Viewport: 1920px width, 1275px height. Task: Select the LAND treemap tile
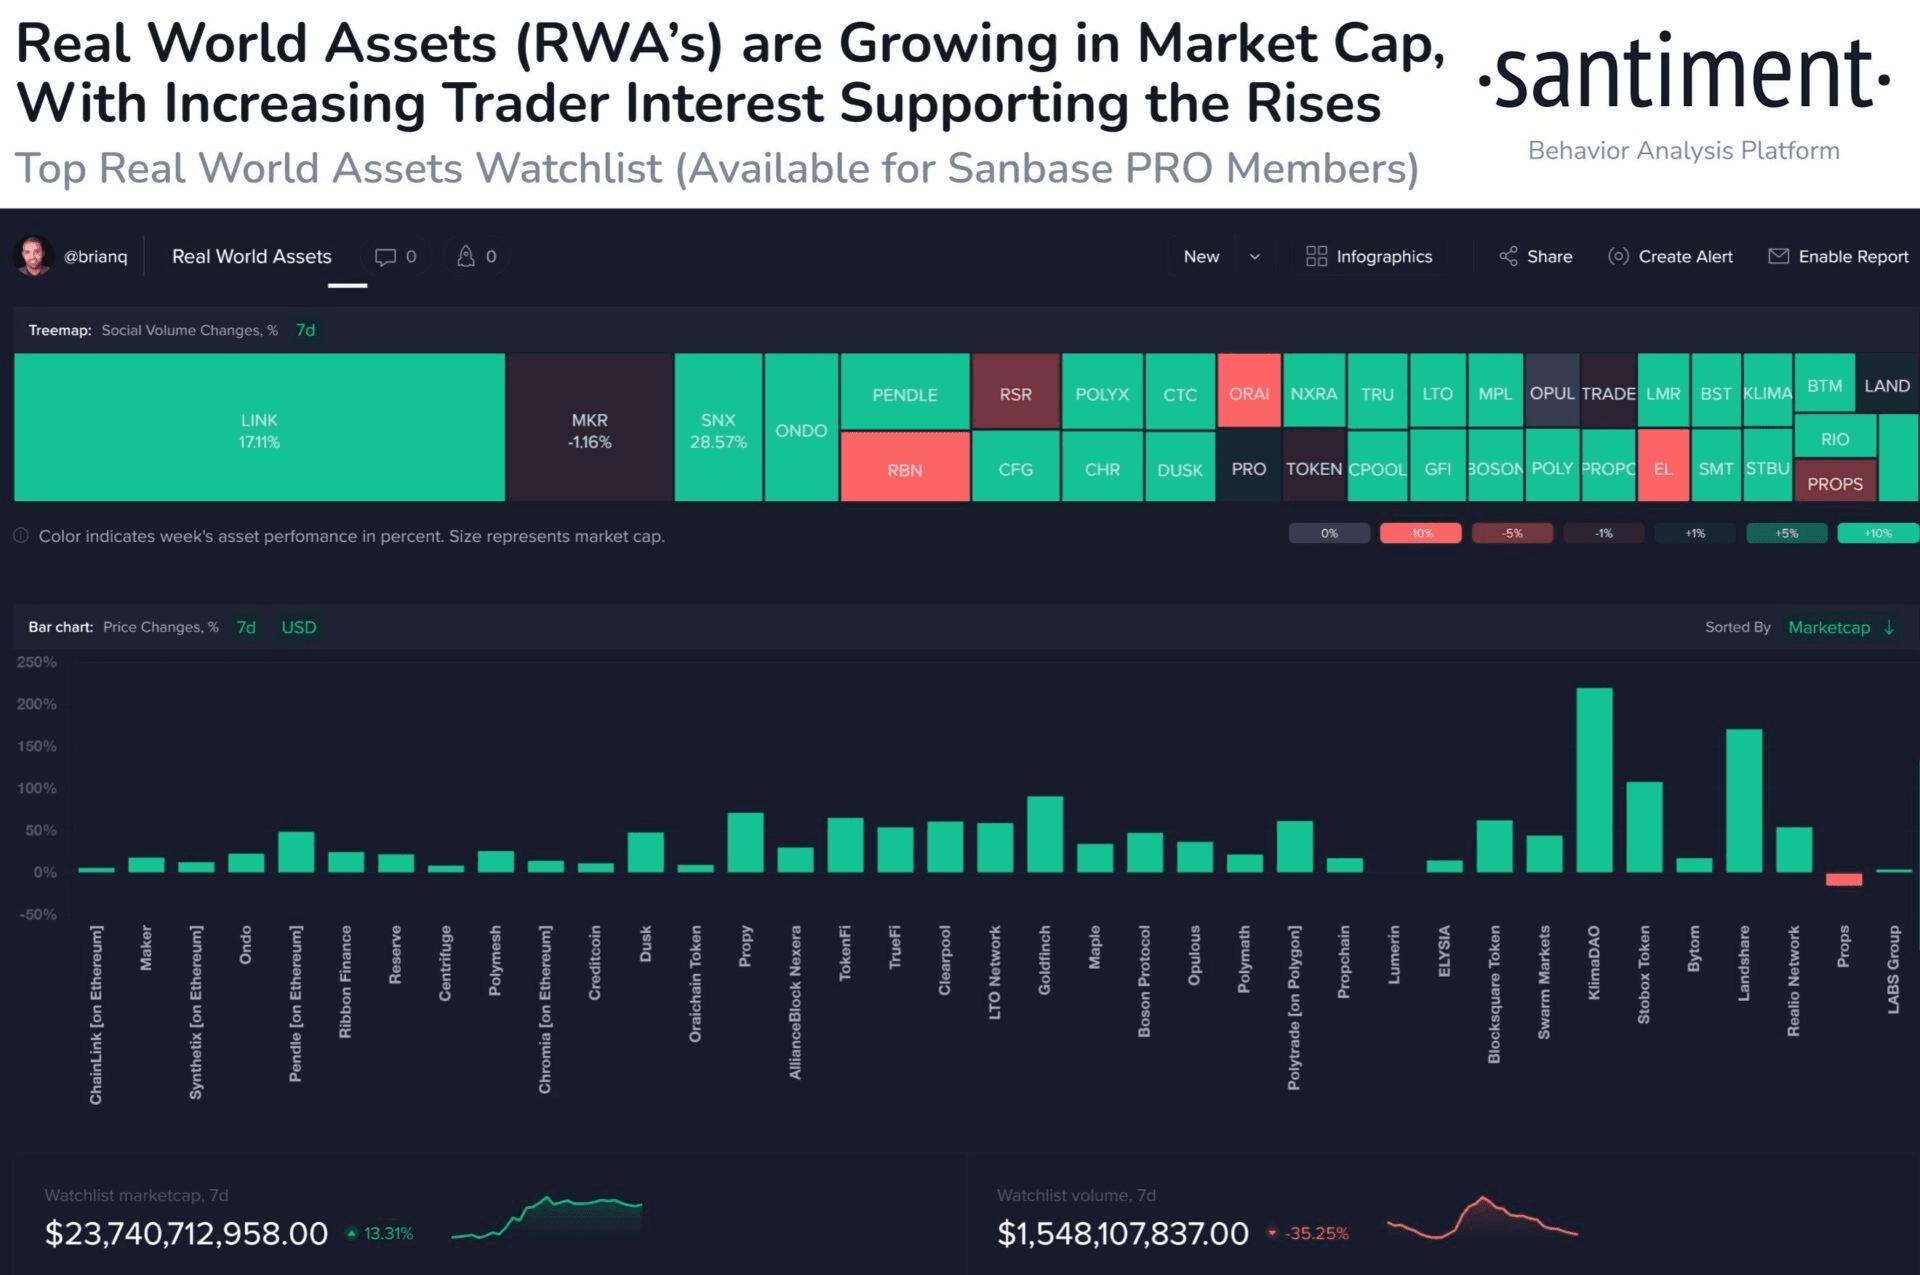point(1887,383)
